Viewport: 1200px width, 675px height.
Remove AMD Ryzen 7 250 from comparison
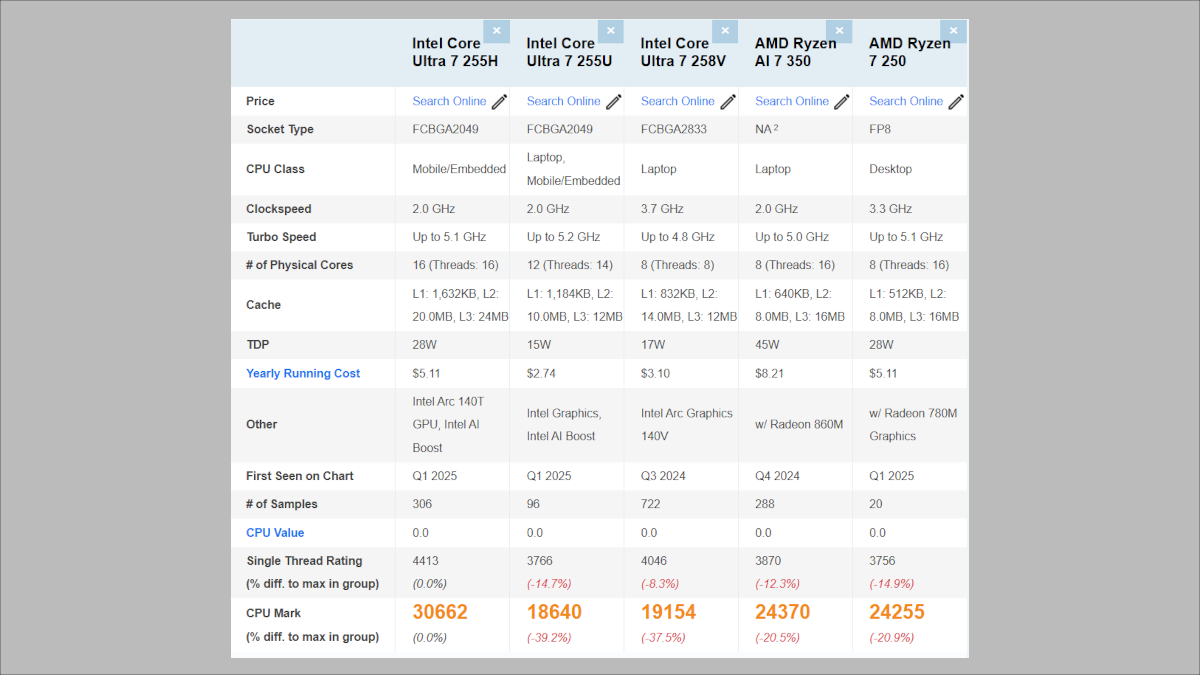pyautogui.click(x=954, y=31)
